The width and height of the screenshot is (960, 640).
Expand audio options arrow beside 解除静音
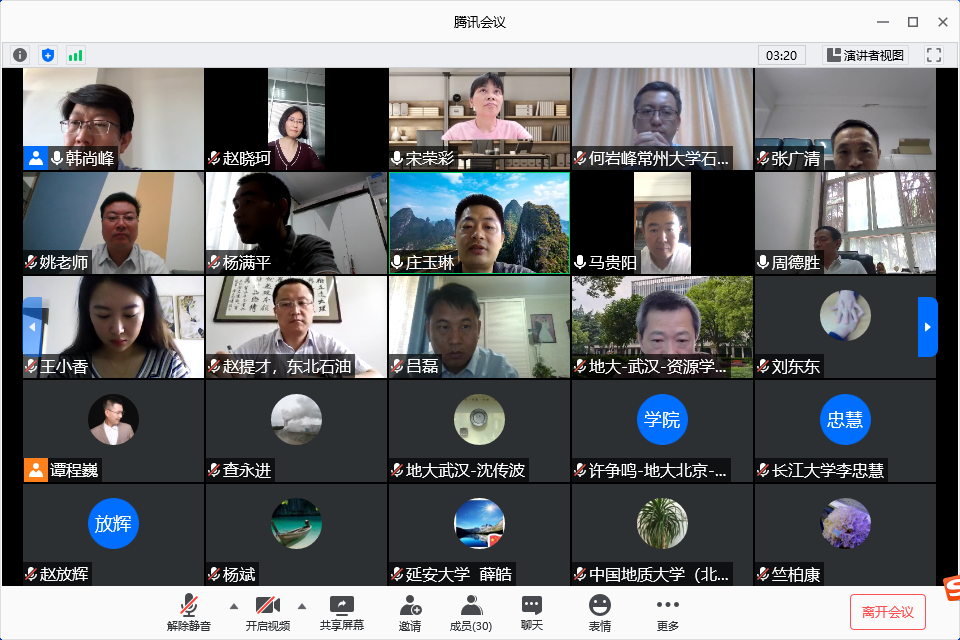234,606
